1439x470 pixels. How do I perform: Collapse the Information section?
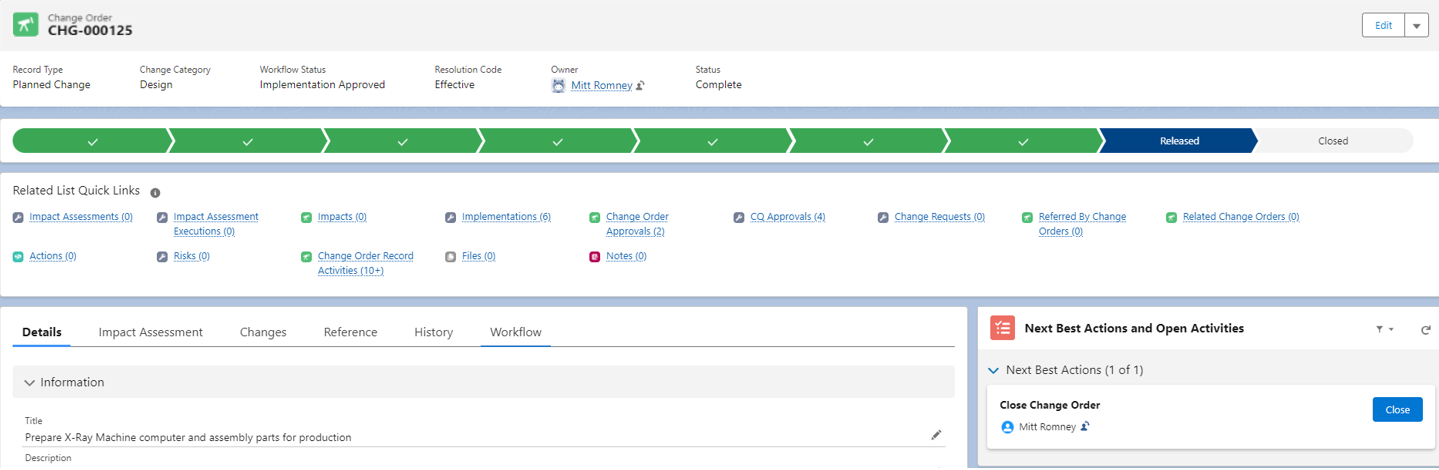30,382
